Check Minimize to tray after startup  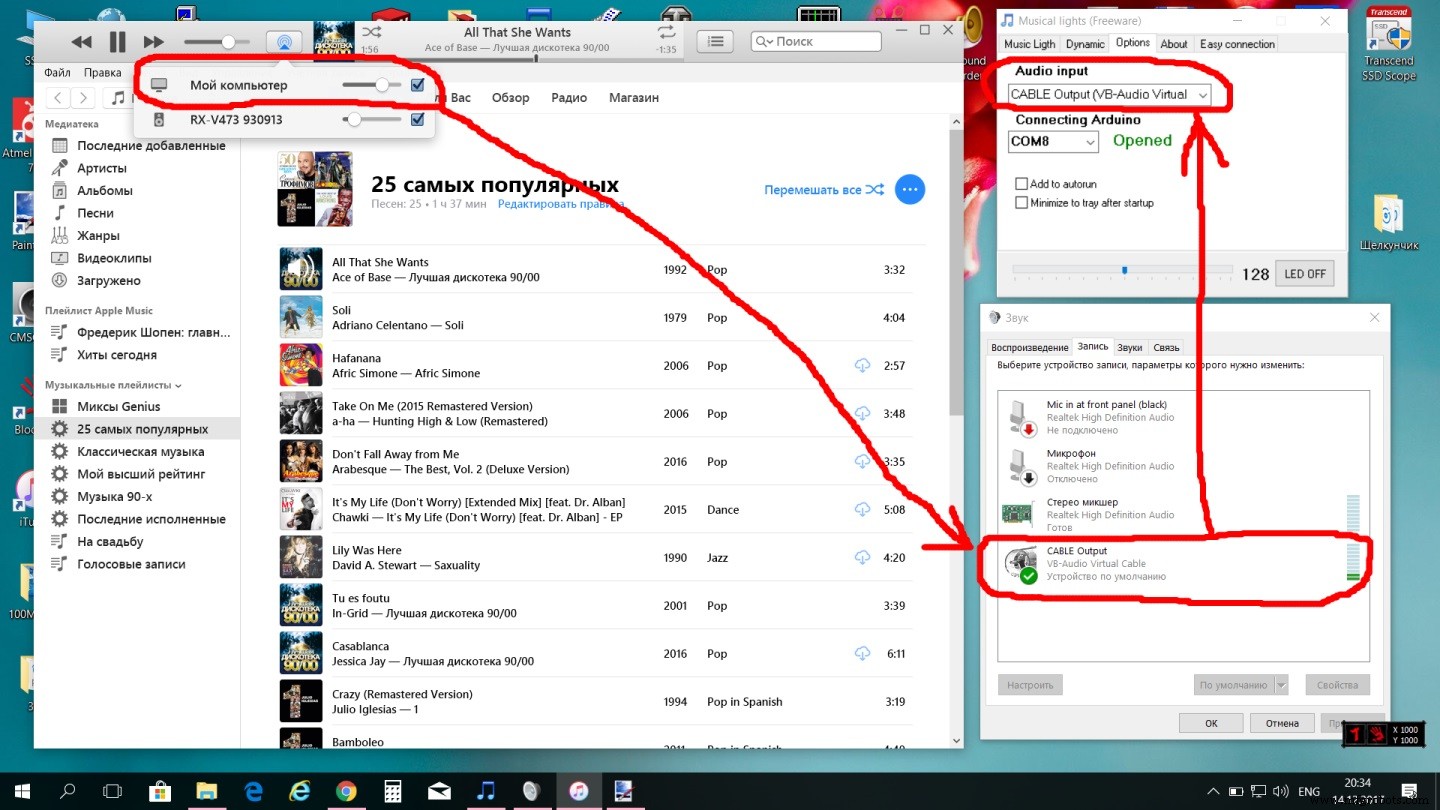point(1021,203)
